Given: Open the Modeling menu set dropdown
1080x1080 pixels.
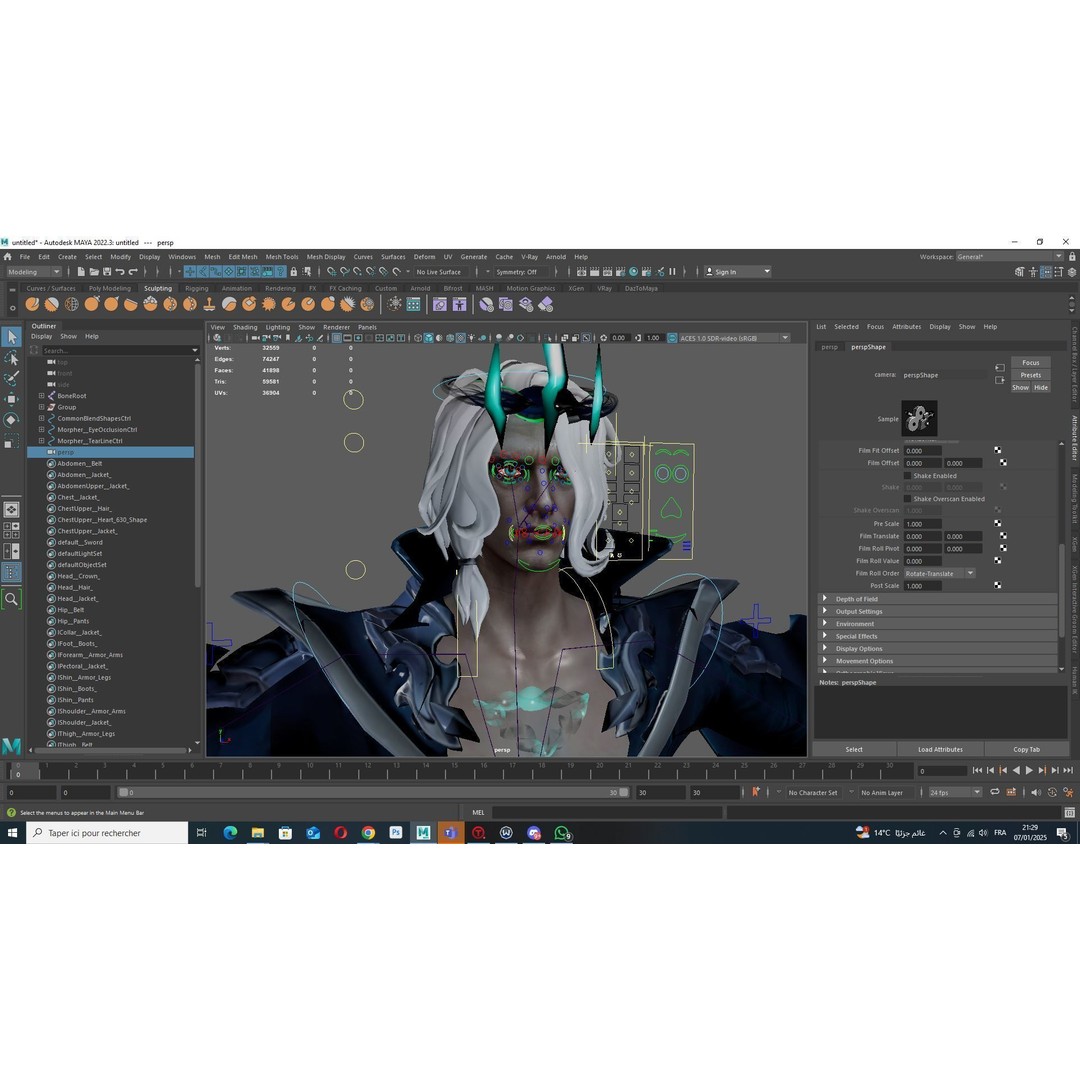Looking at the screenshot, I should (x=34, y=272).
